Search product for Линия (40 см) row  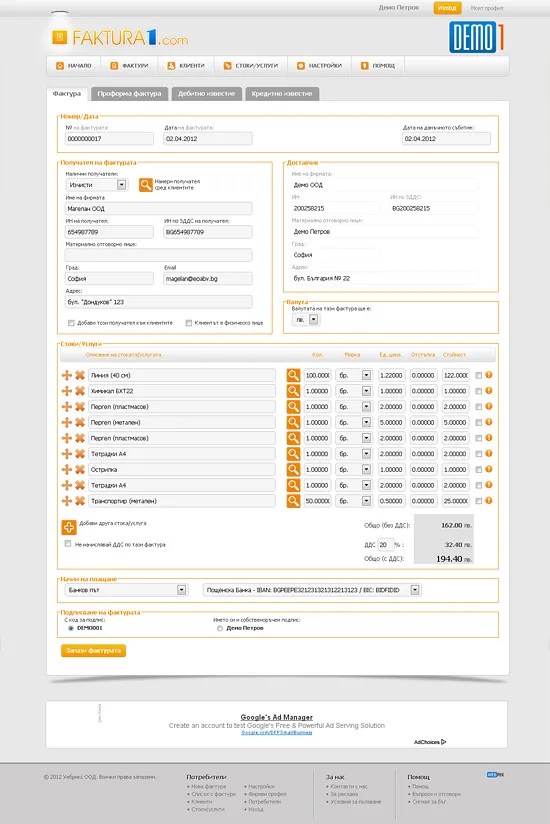click(293, 375)
